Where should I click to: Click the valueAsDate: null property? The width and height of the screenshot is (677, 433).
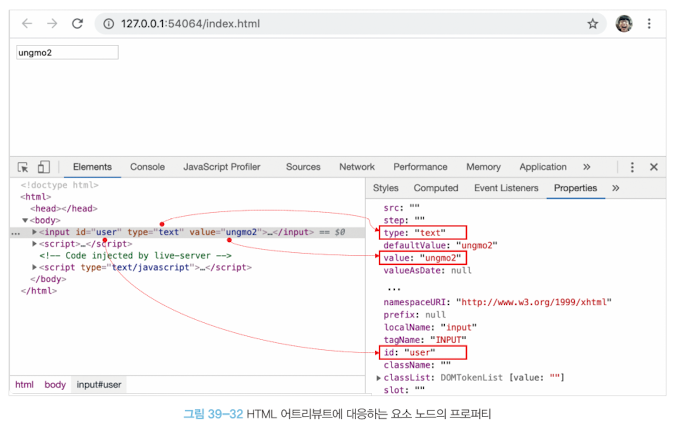[427, 270]
